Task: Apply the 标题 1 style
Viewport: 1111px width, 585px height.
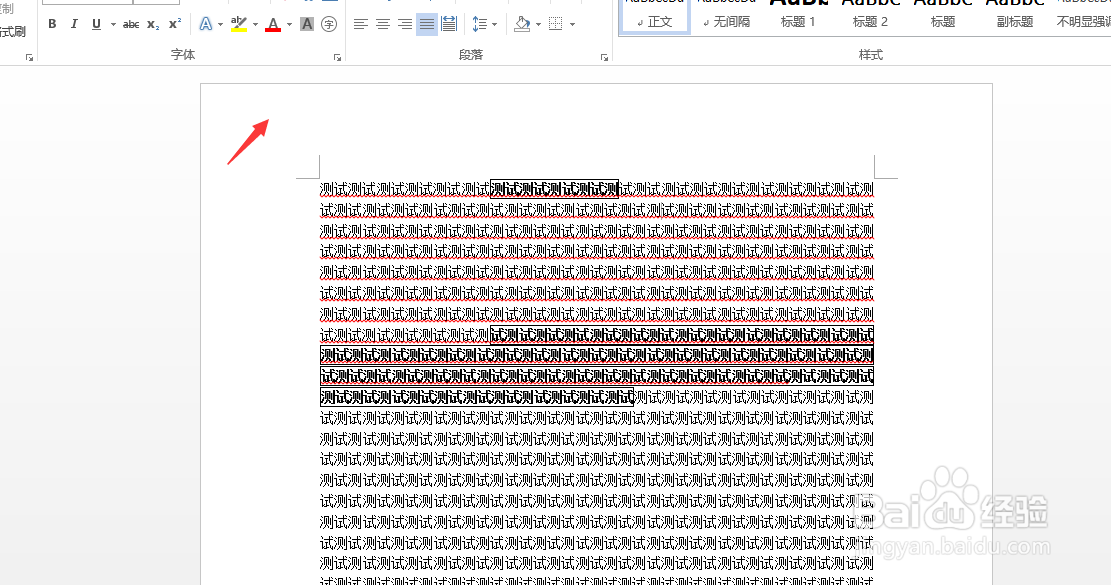Action: (x=798, y=16)
